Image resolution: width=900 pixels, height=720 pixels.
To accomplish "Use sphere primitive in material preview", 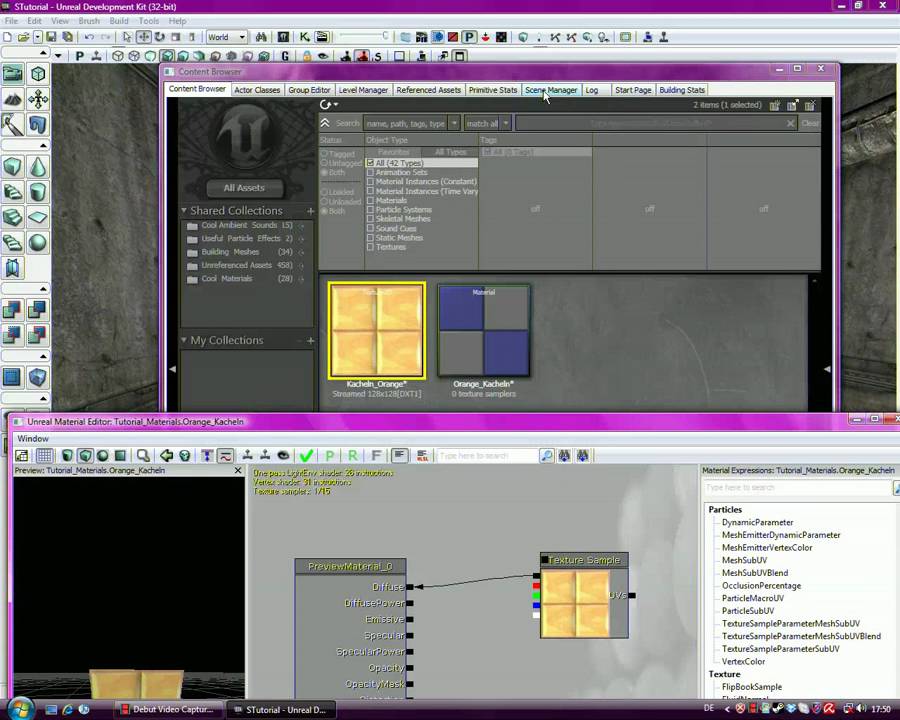I will (x=103, y=456).
